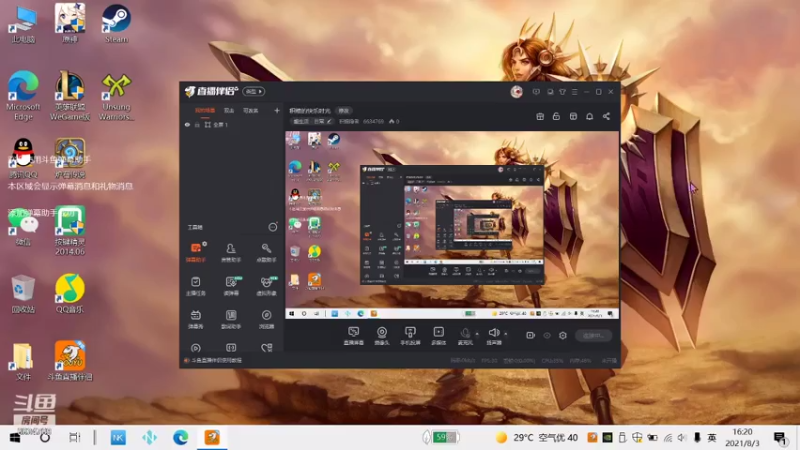Image resolution: width=800 pixels, height=450 pixels.
Task: Open the notification center icon in taskbar
Action: pyautogui.click(x=780, y=437)
